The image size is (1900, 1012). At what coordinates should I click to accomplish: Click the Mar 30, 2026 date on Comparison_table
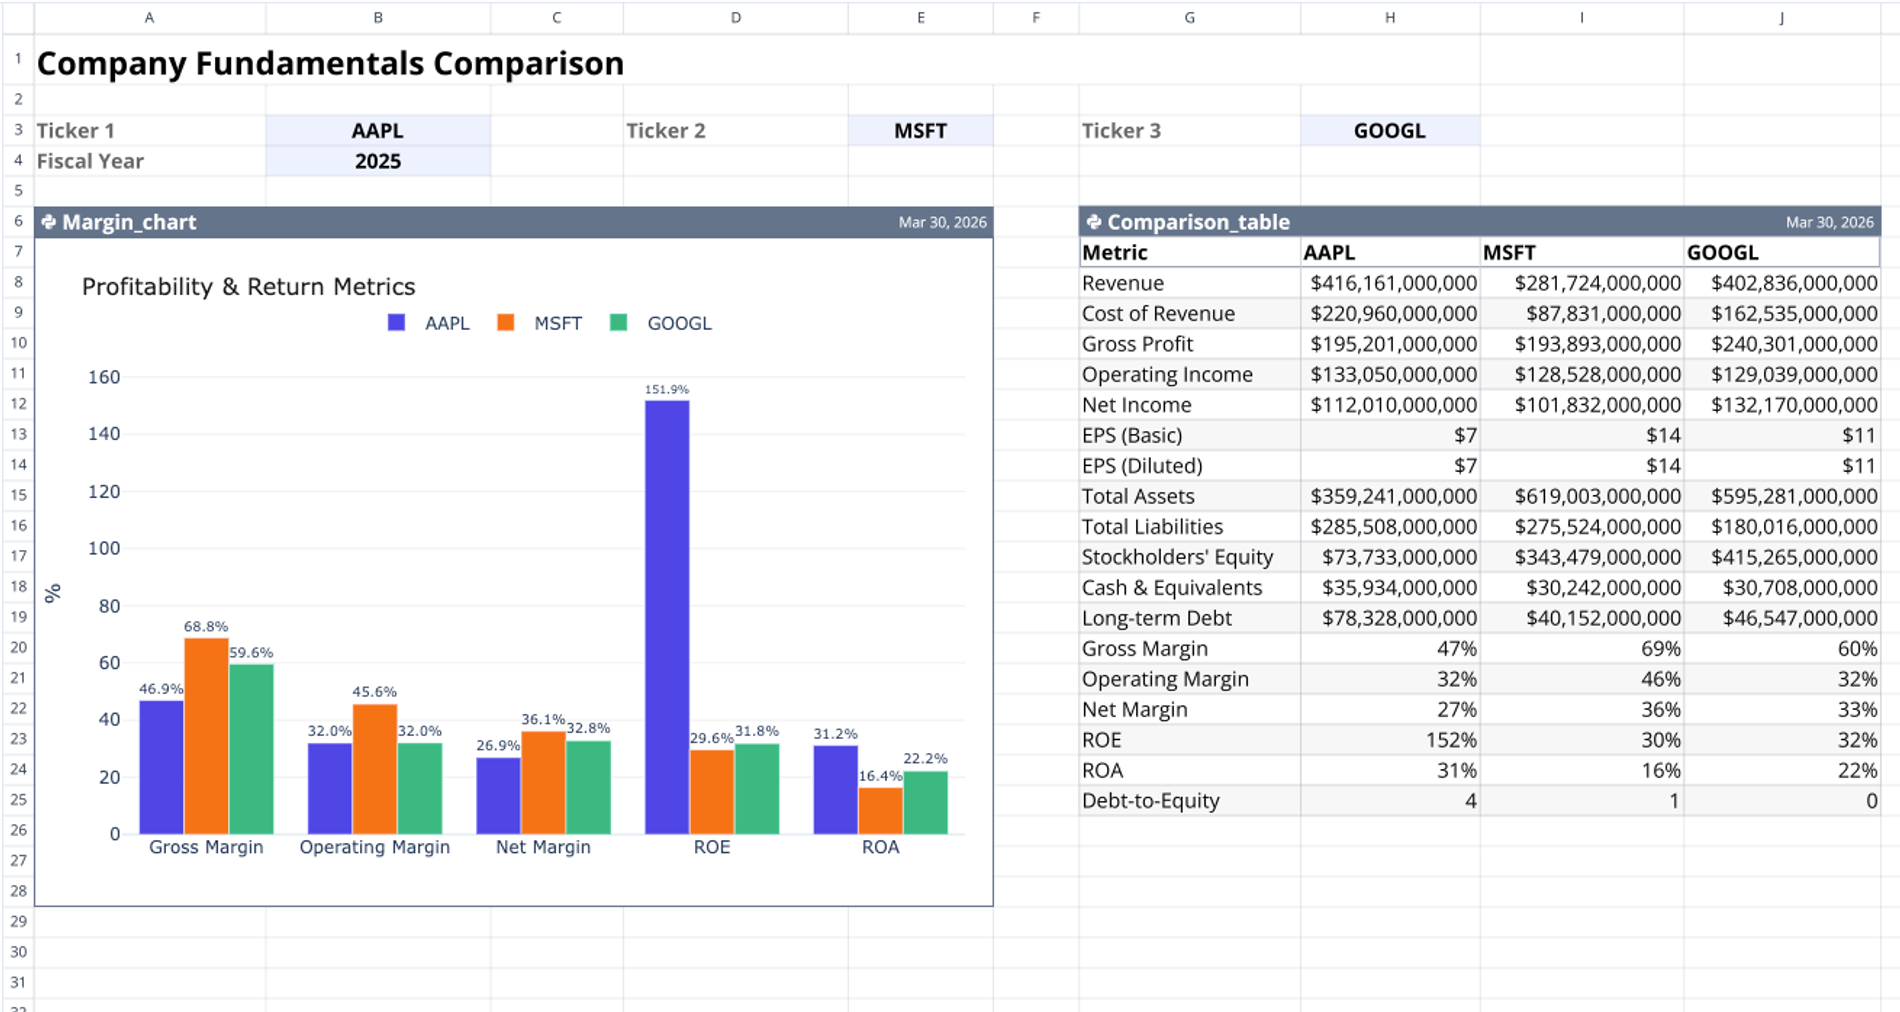pyautogui.click(x=1830, y=222)
